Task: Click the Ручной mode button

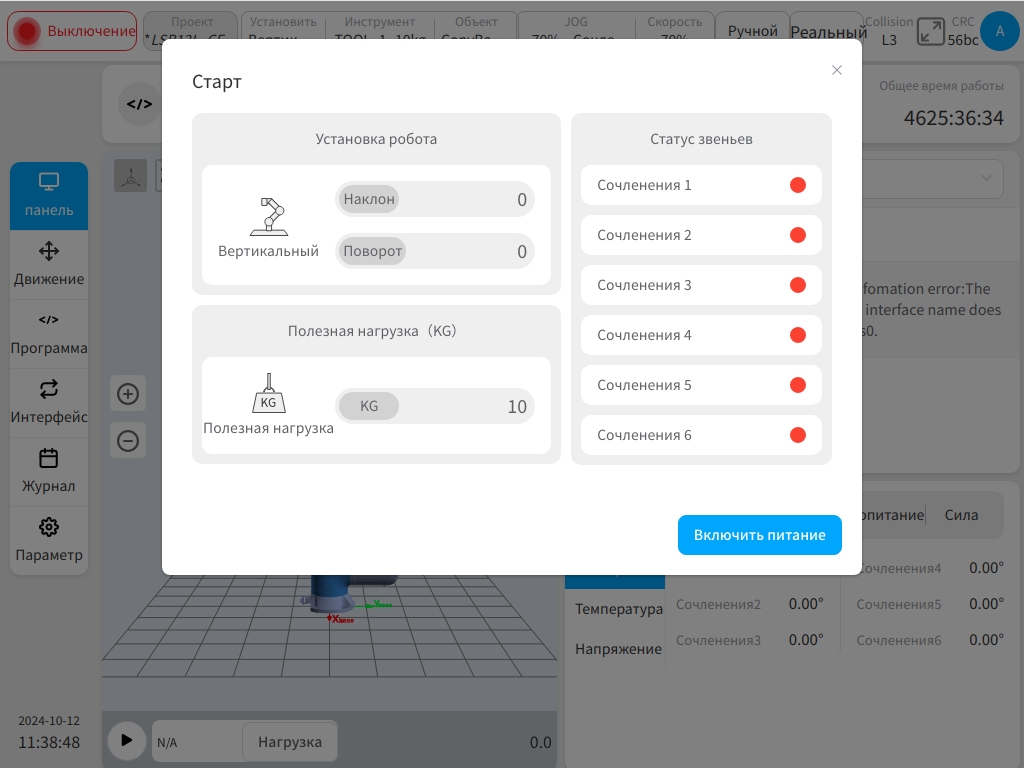Action: 752,31
